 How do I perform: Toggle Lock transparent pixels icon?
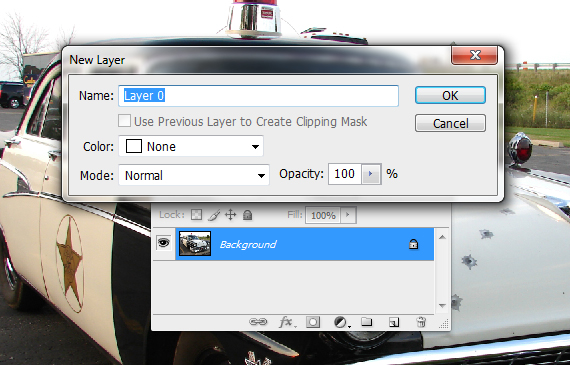coord(196,215)
